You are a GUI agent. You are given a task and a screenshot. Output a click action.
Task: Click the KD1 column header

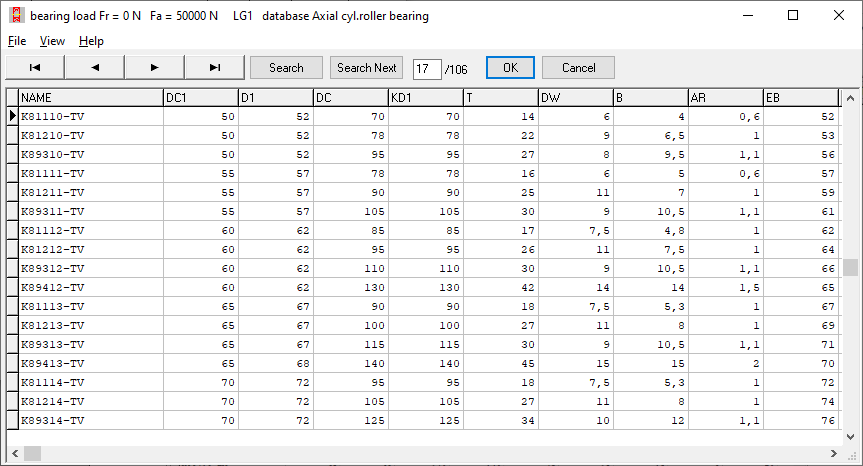pos(425,98)
